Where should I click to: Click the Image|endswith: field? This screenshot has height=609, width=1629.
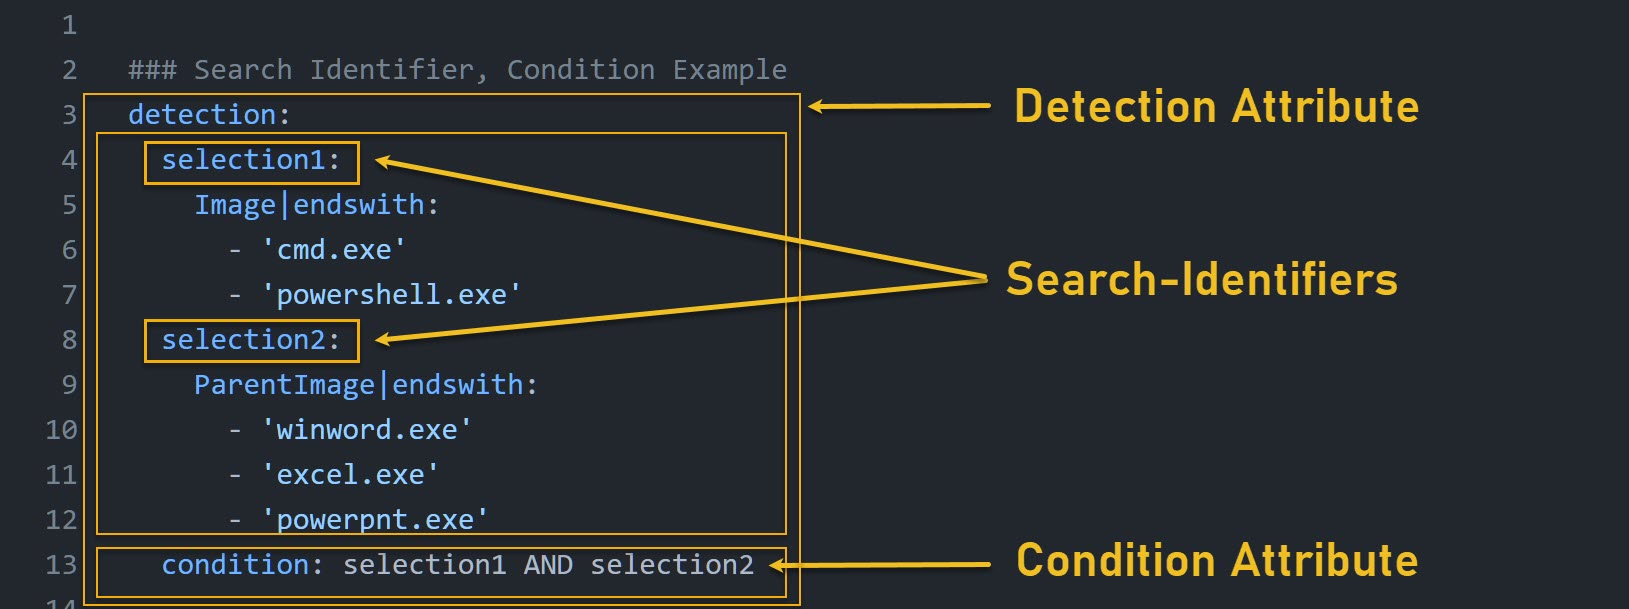click(317, 205)
